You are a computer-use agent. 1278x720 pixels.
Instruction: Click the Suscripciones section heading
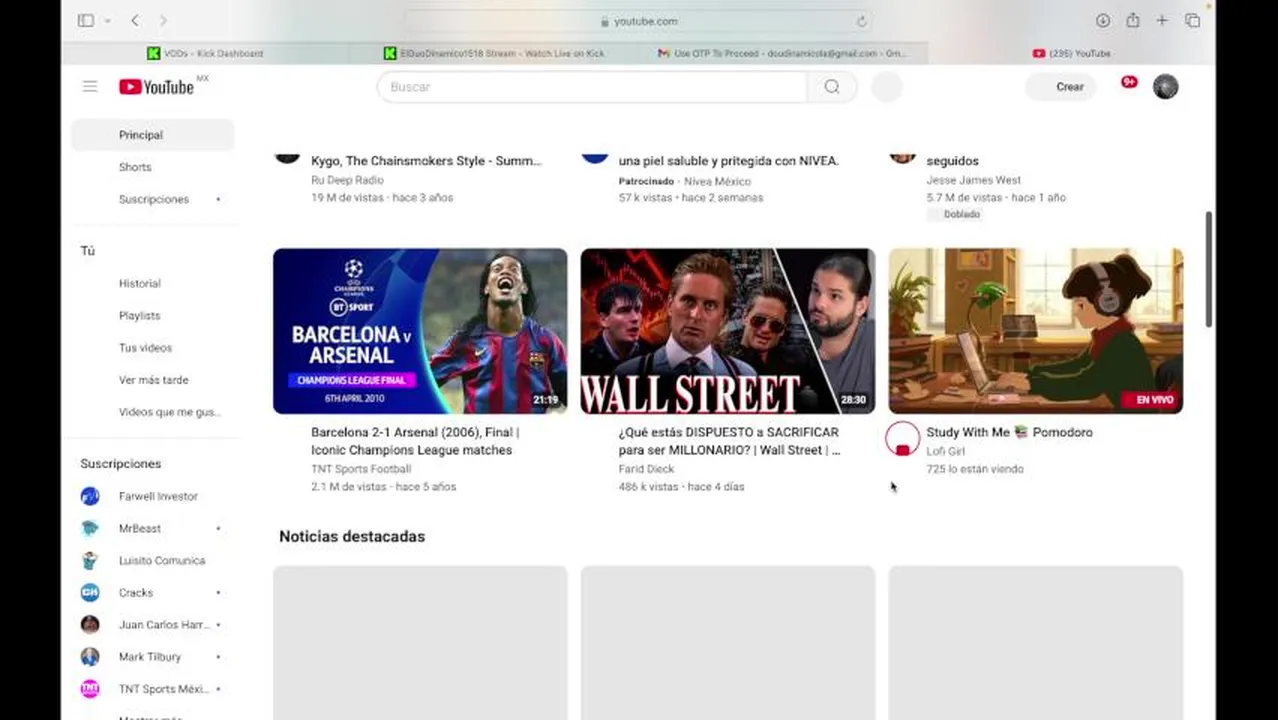tap(120, 464)
